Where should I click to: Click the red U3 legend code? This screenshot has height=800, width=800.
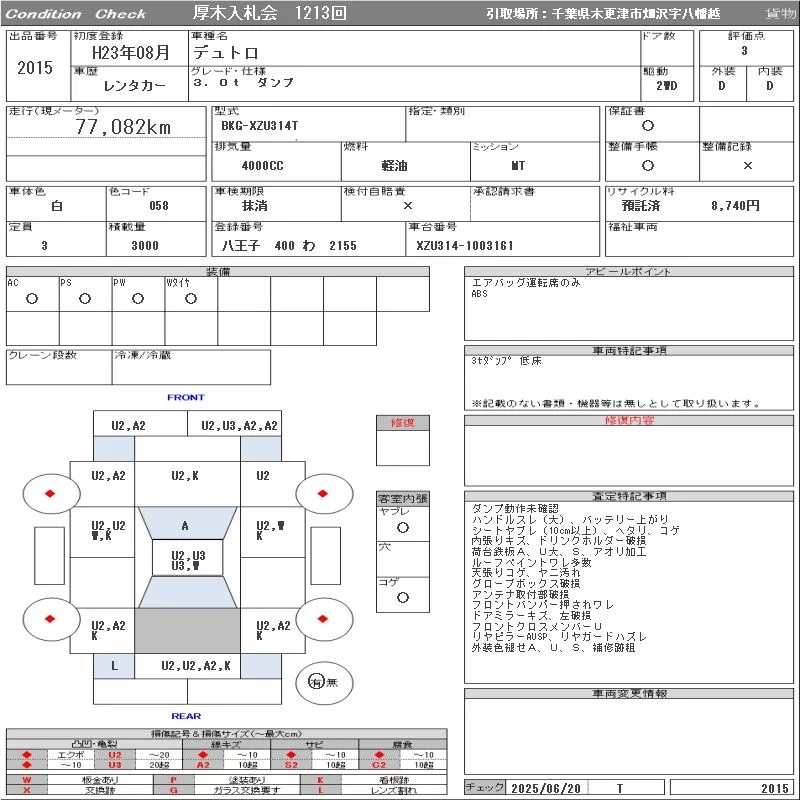[x=115, y=765]
